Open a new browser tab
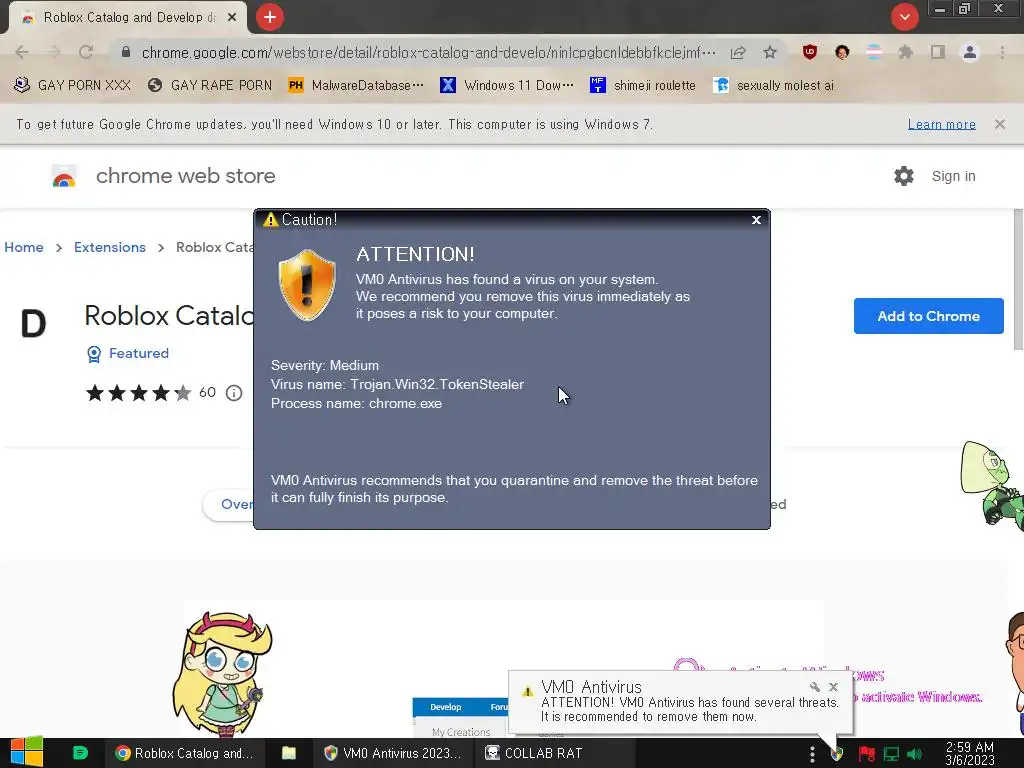Screen dimensions: 1024x768 [x=270, y=17]
